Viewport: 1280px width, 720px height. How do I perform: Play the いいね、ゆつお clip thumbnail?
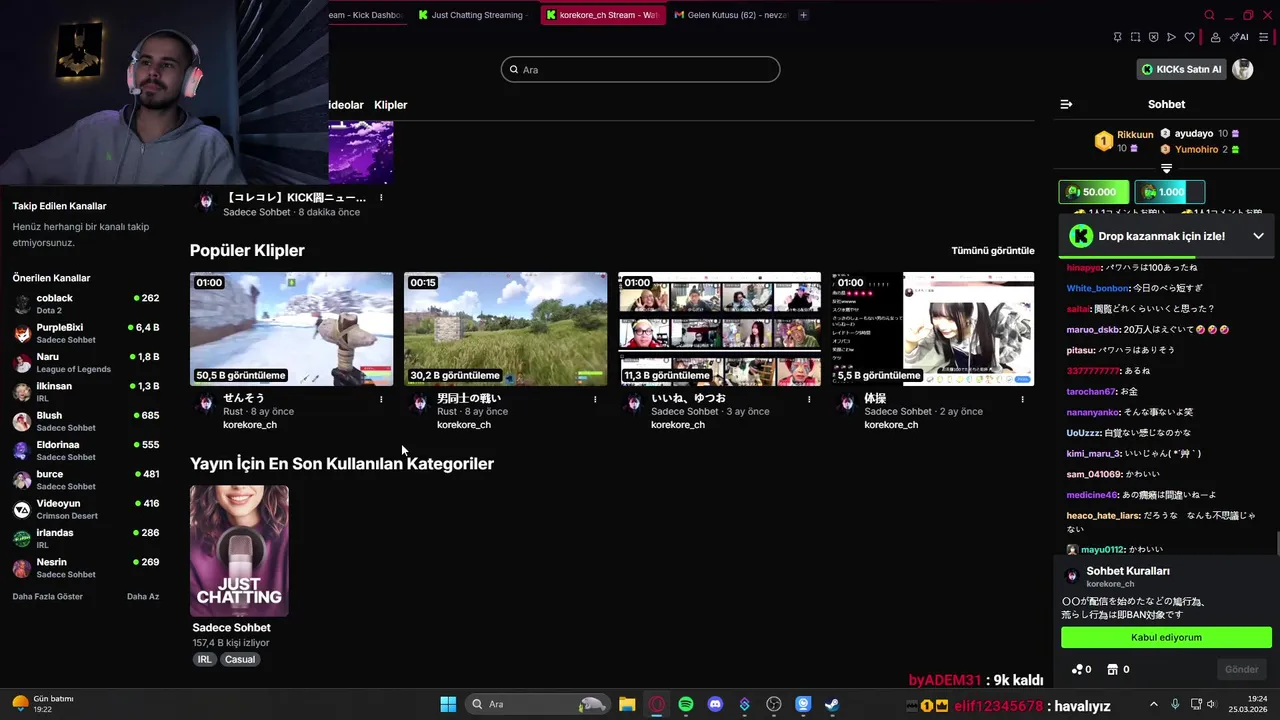click(x=719, y=329)
